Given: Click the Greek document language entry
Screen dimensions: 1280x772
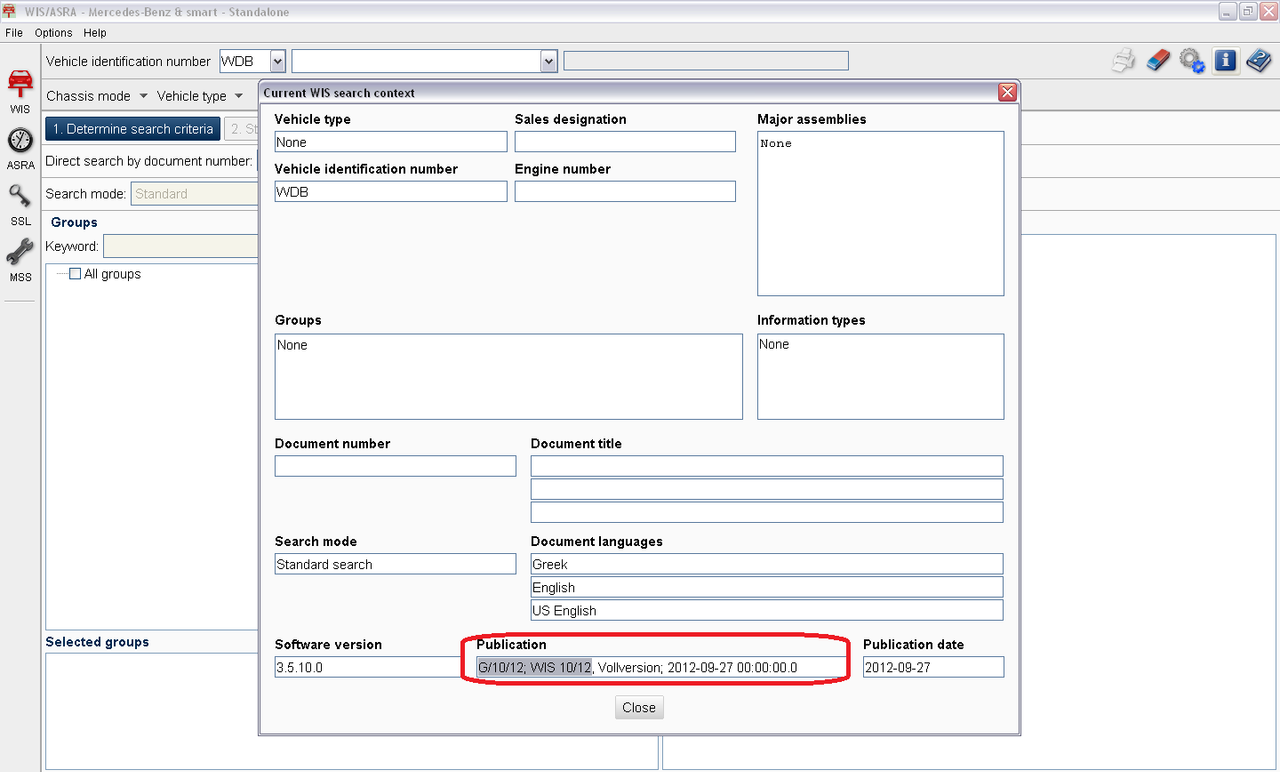Looking at the screenshot, I should tap(766, 564).
